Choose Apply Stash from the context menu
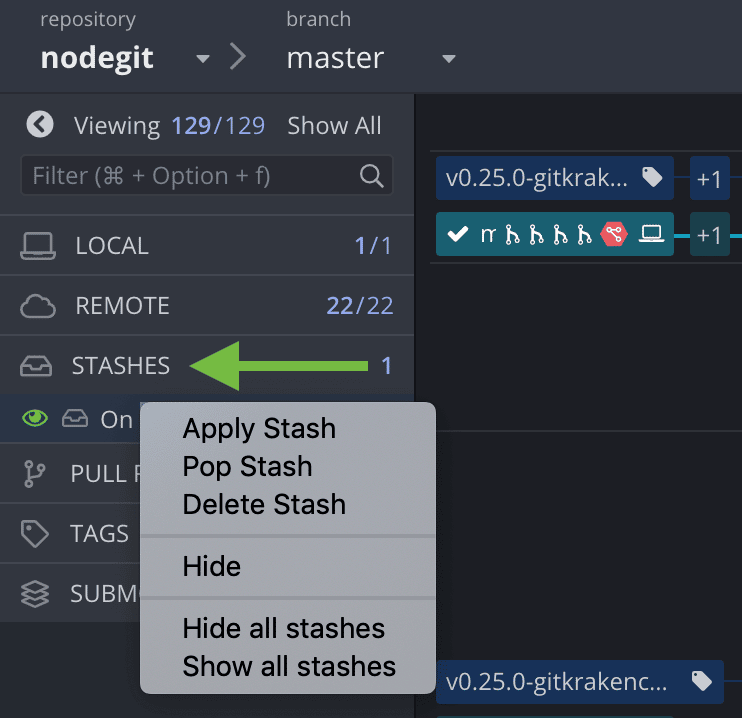 259,429
